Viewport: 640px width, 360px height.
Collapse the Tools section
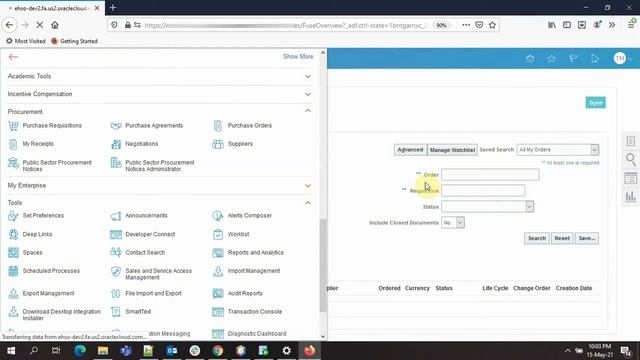[308, 203]
